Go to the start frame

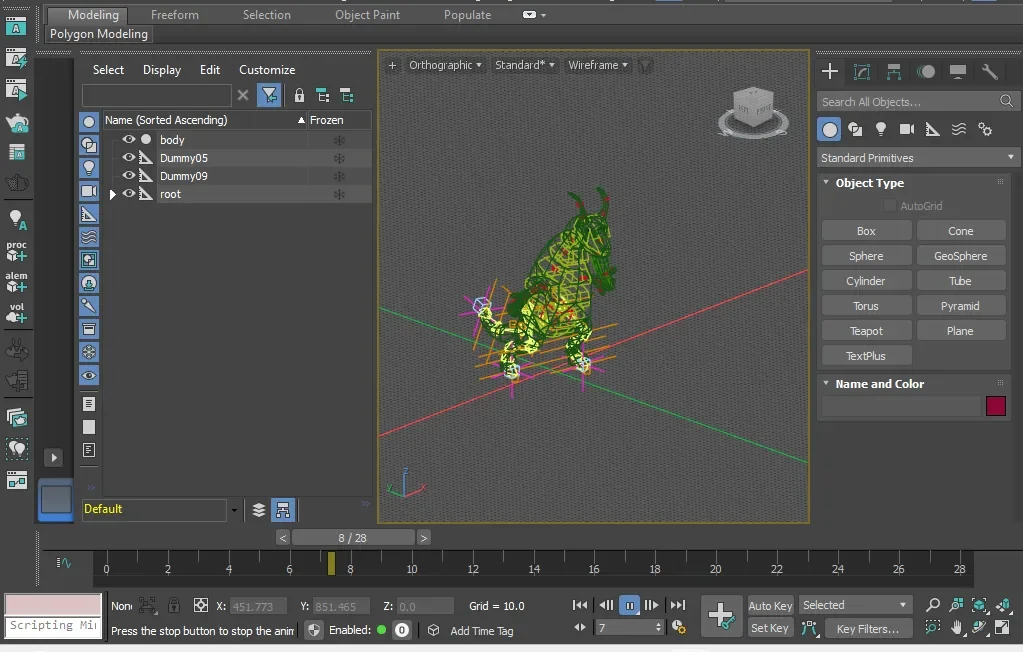[x=579, y=605]
